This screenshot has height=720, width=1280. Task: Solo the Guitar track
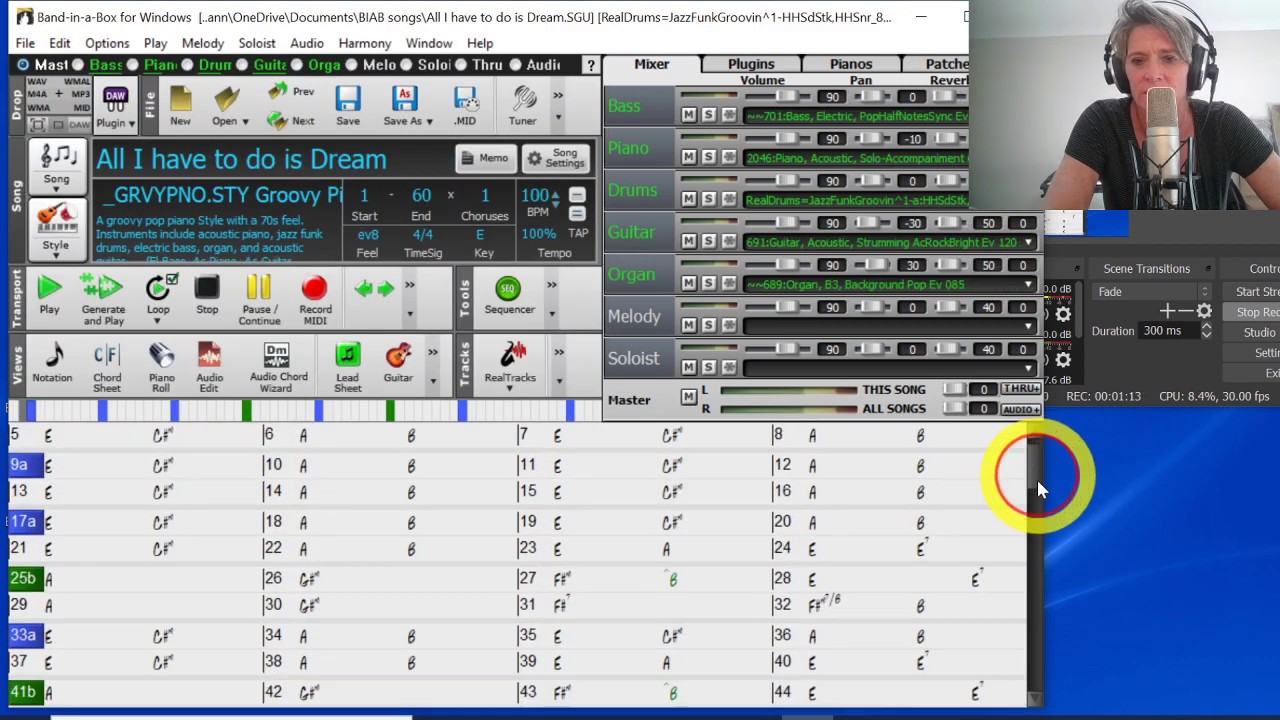pos(708,241)
